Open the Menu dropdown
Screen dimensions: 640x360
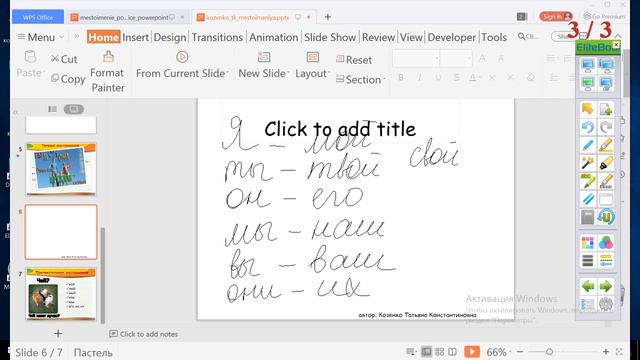(x=41, y=37)
